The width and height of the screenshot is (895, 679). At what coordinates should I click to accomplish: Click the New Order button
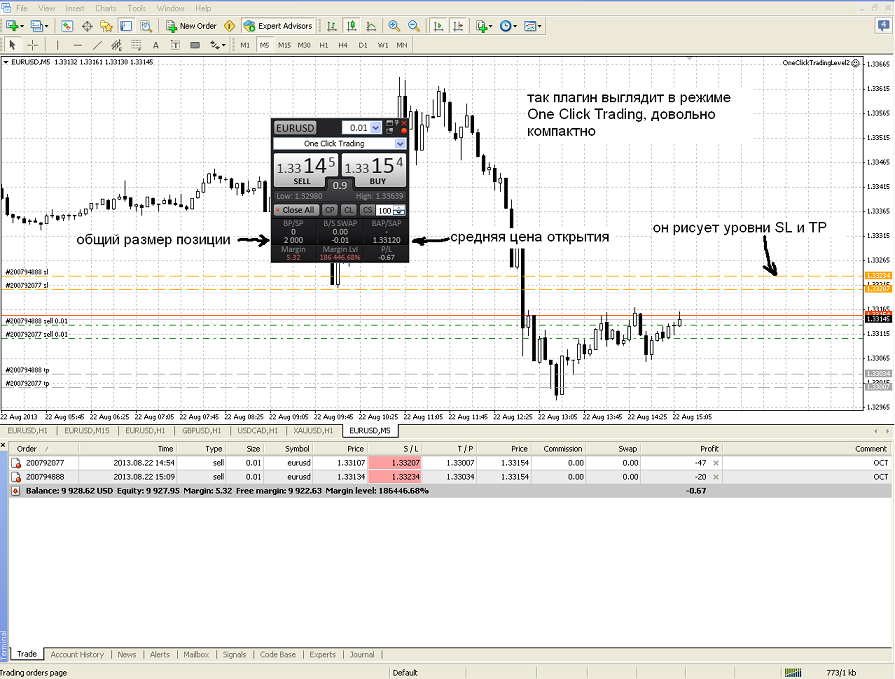click(192, 26)
